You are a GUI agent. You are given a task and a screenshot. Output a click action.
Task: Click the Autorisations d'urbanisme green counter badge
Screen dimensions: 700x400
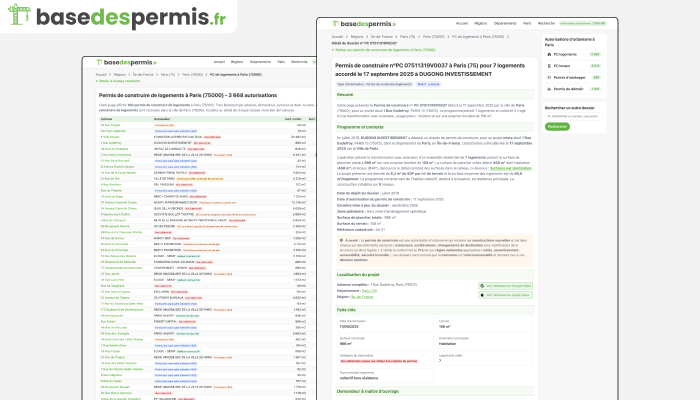pos(583,23)
